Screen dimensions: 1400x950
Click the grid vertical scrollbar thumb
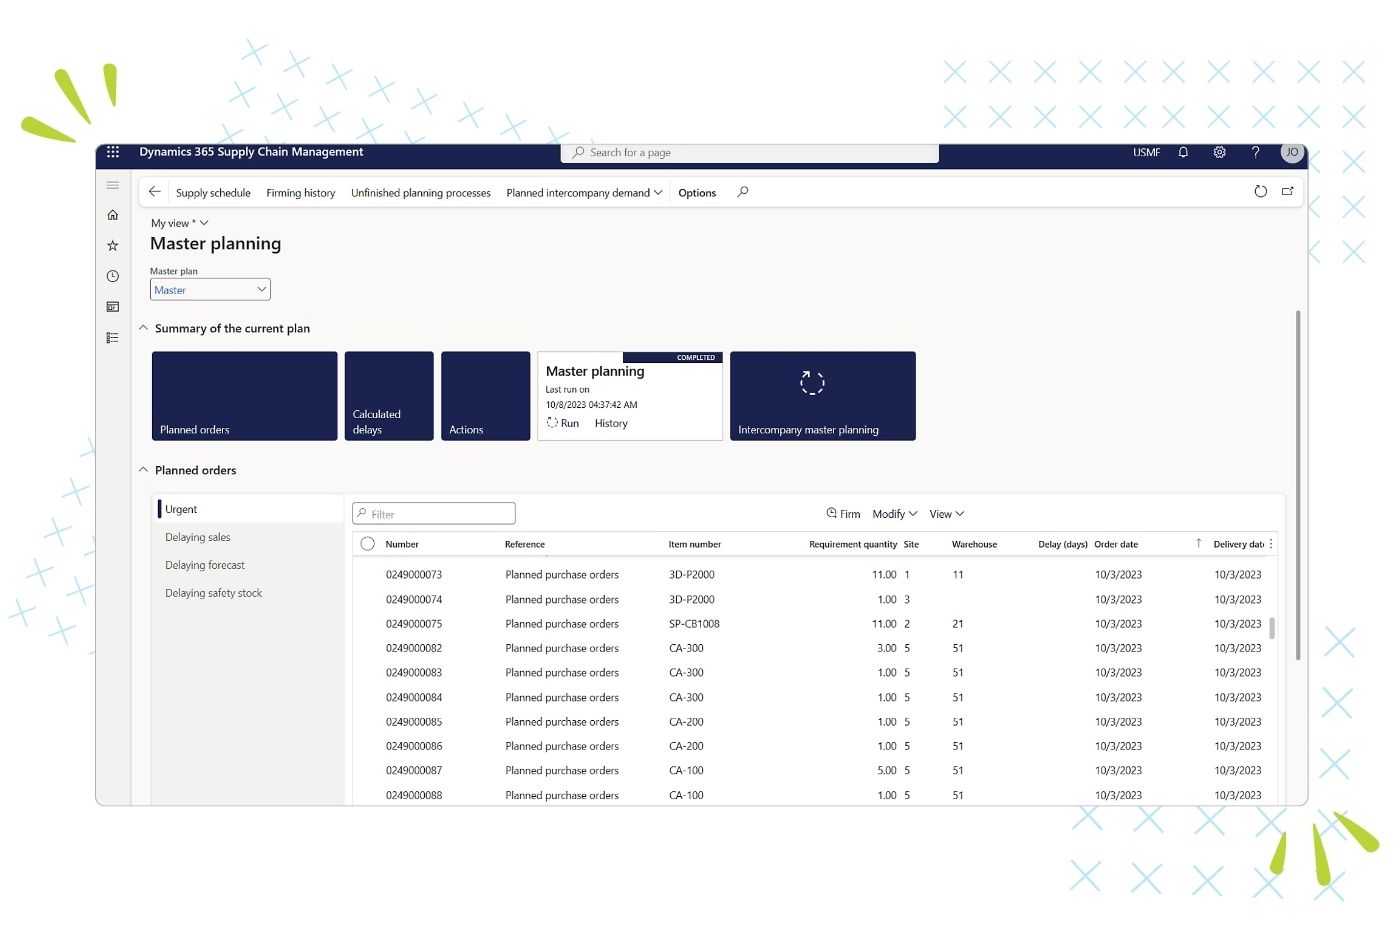pyautogui.click(x=1272, y=628)
